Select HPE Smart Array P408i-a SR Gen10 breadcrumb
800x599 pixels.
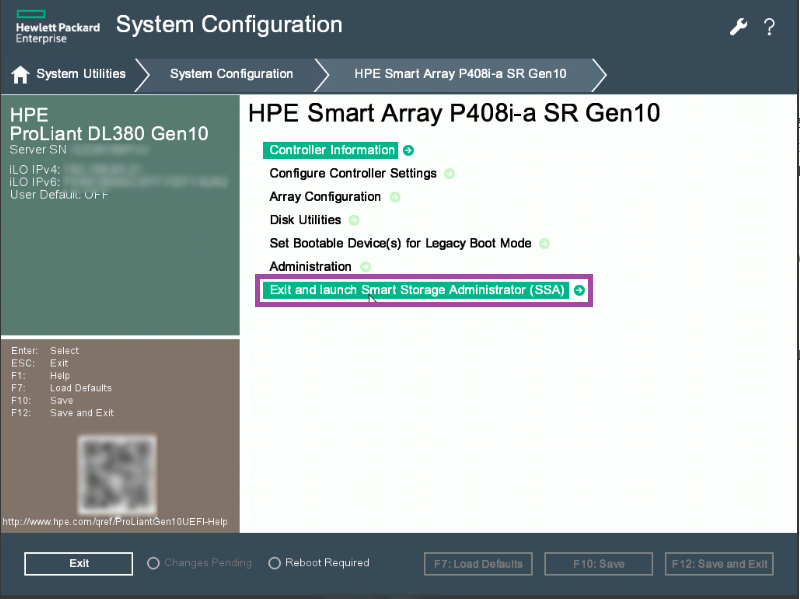pyautogui.click(x=460, y=74)
